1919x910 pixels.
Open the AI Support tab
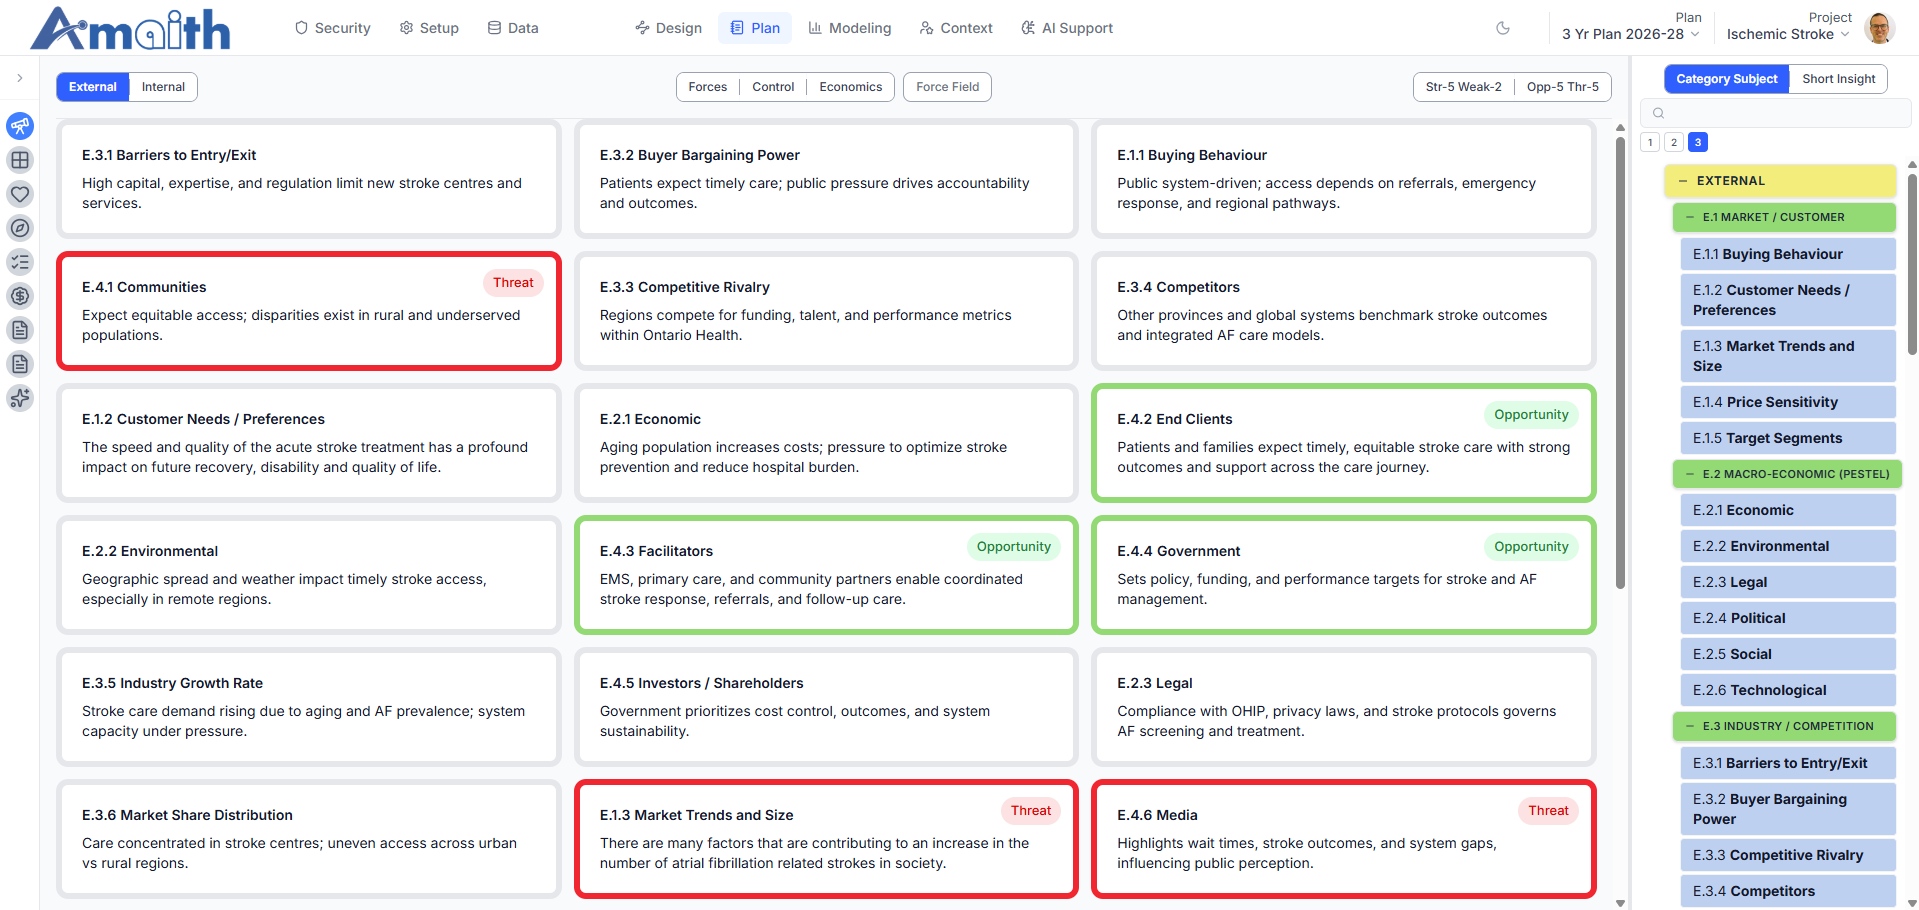(x=1067, y=28)
